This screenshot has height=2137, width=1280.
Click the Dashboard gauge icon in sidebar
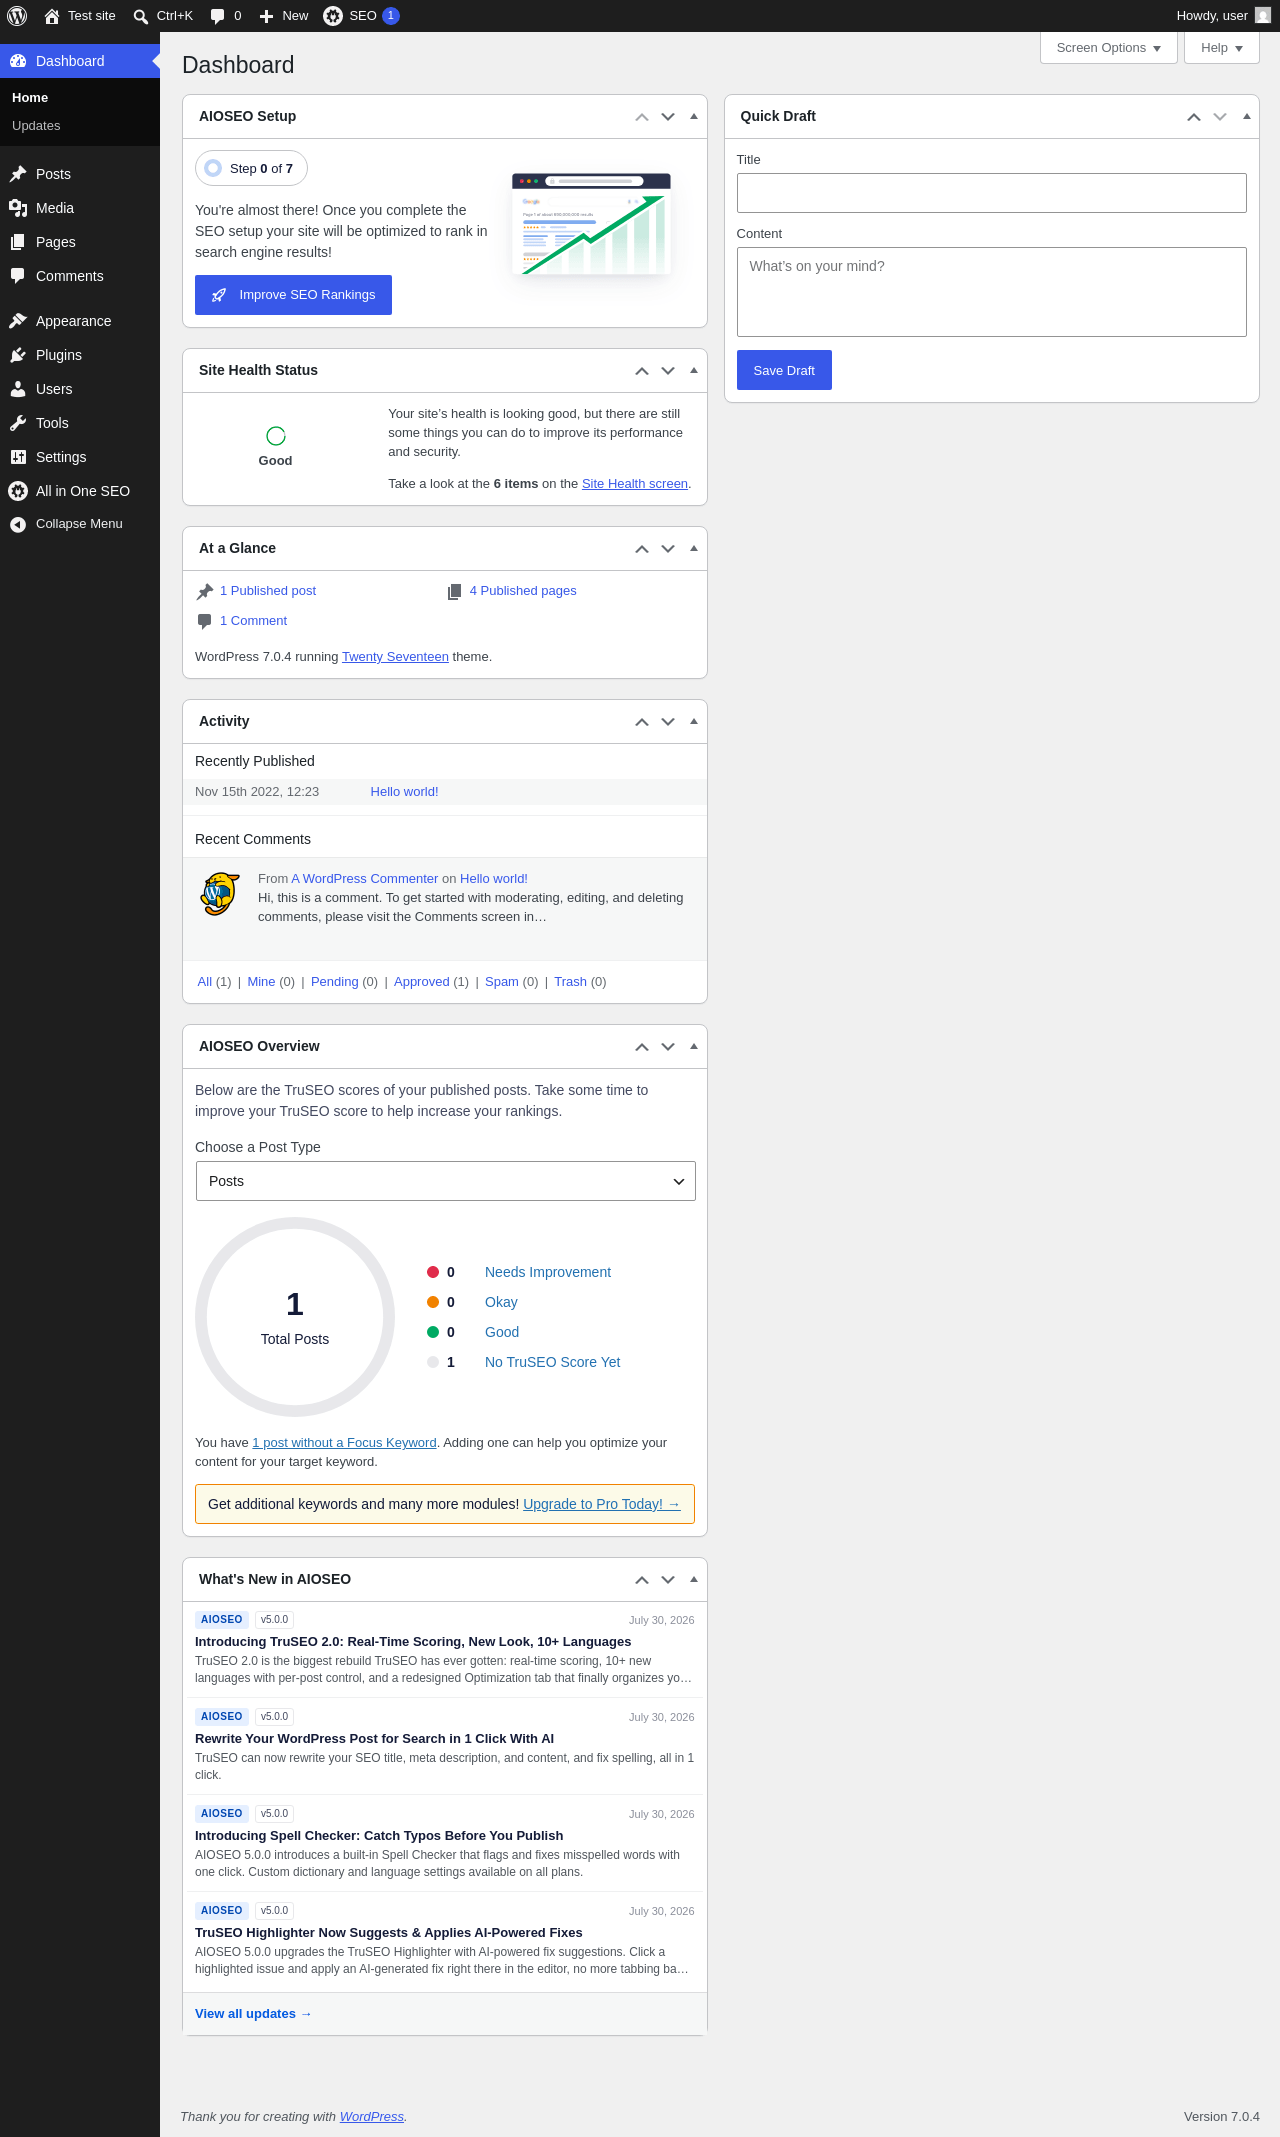click(x=18, y=61)
